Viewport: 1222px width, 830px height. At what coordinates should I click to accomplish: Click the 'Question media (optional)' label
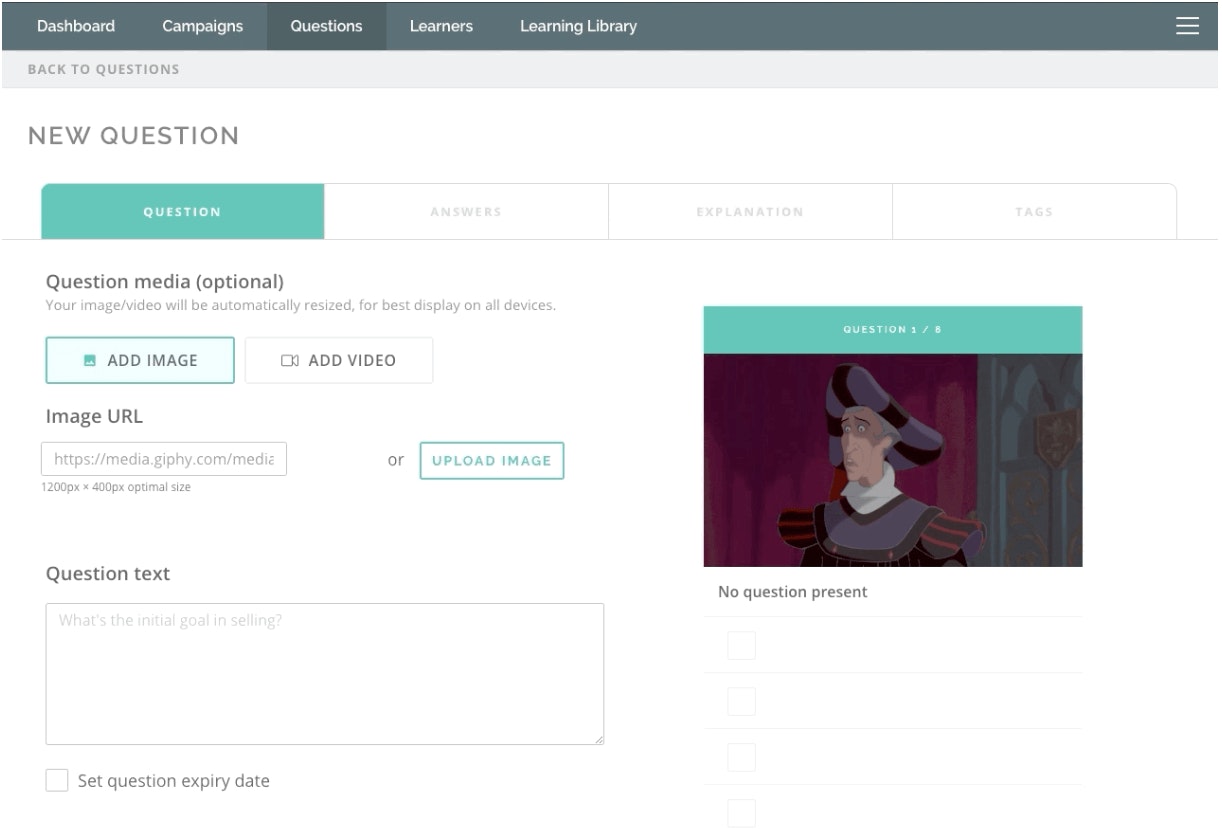click(x=165, y=283)
